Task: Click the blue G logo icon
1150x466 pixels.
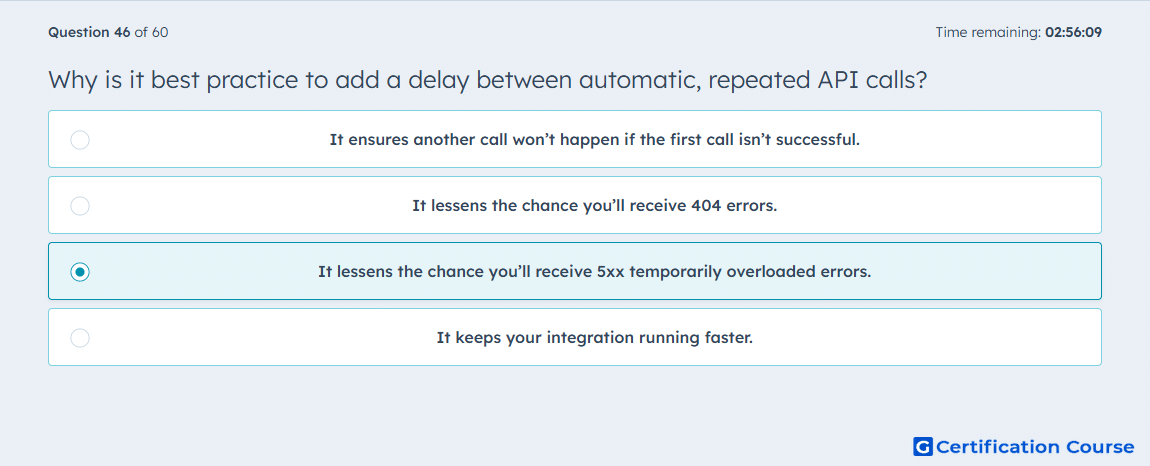Action: (x=923, y=446)
